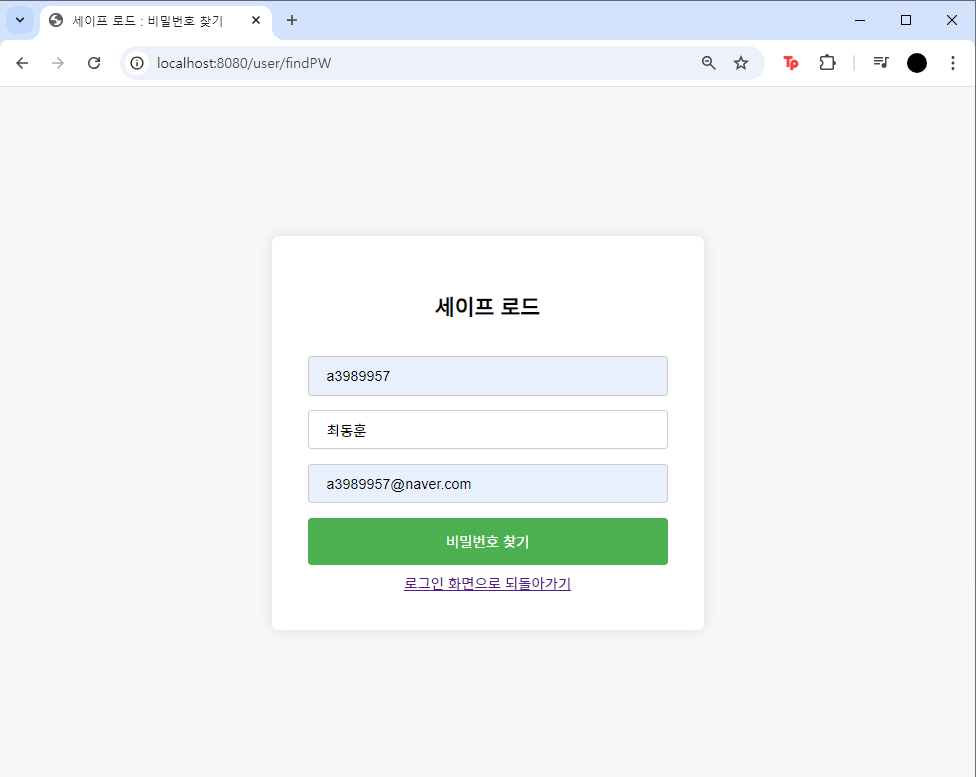This screenshot has width=976, height=777.
Task: Click the browser back arrow
Action: click(x=22, y=63)
